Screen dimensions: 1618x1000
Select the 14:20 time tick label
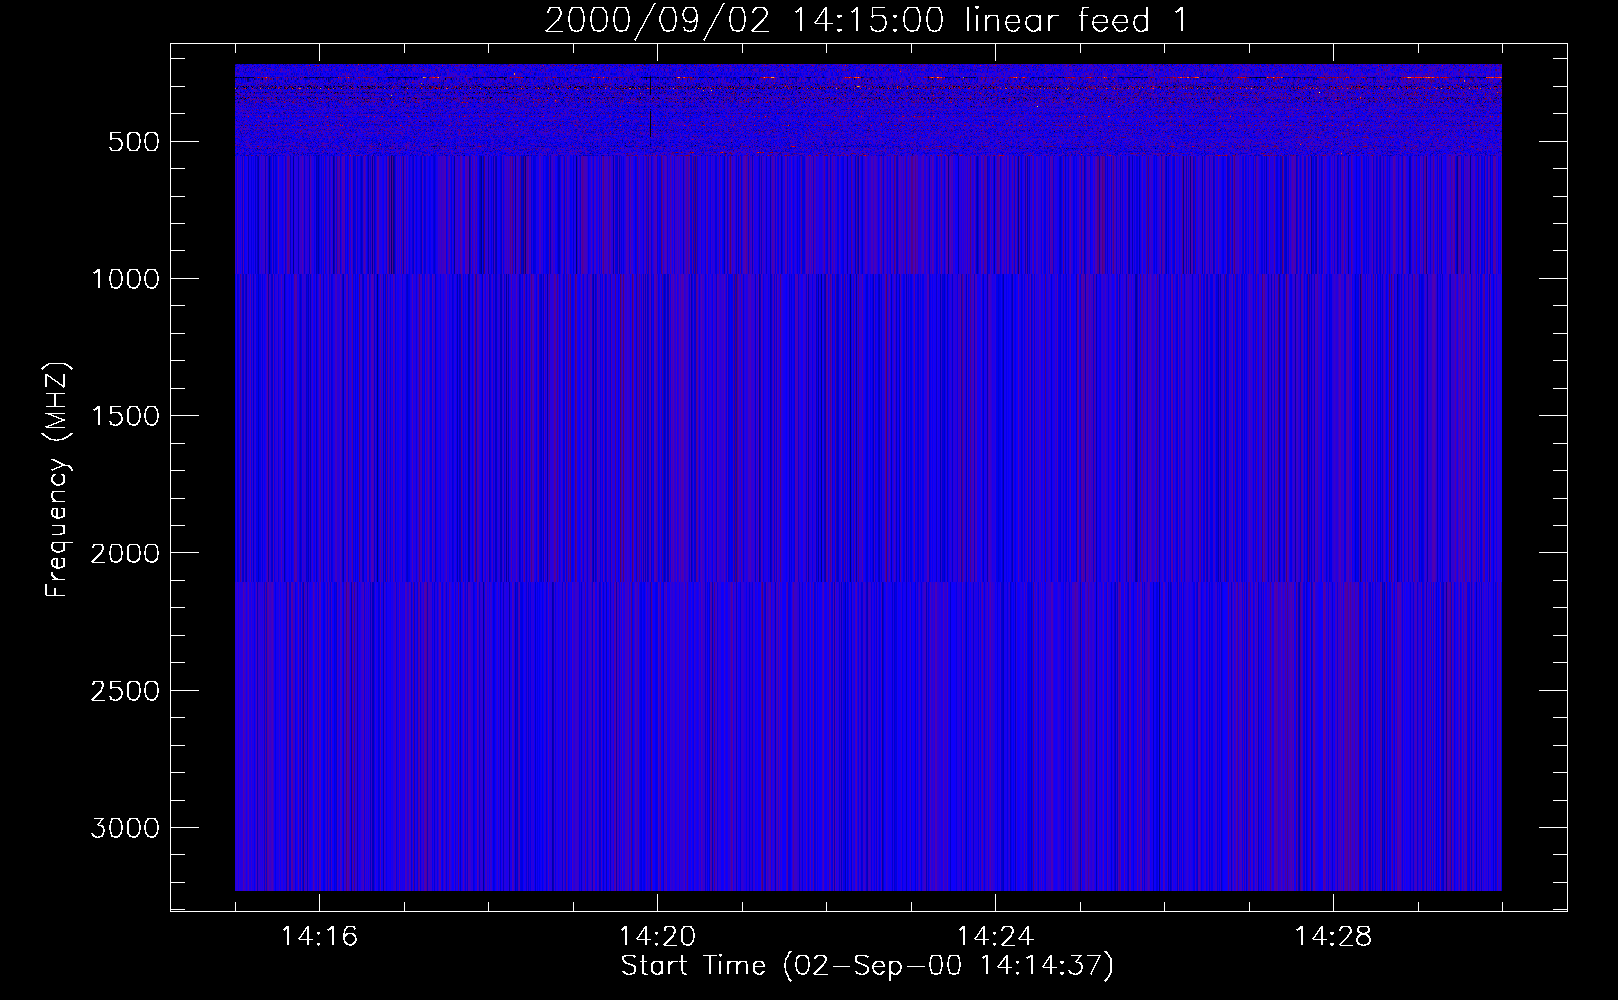tap(657, 937)
